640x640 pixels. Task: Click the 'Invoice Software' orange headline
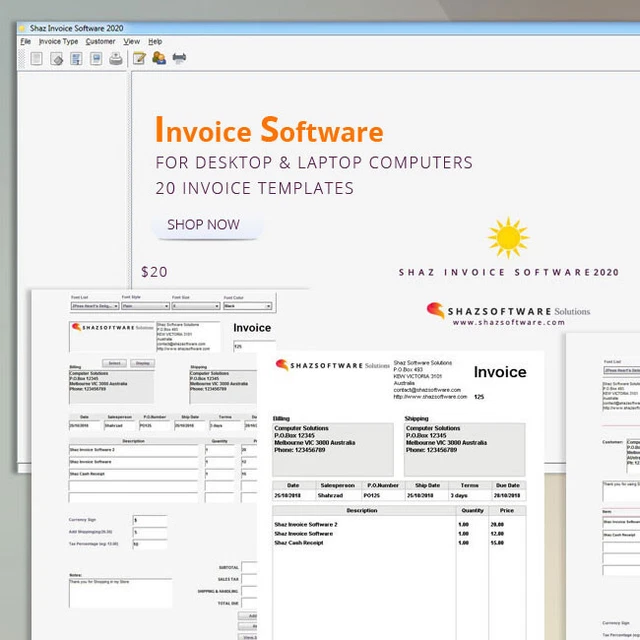pos(269,130)
